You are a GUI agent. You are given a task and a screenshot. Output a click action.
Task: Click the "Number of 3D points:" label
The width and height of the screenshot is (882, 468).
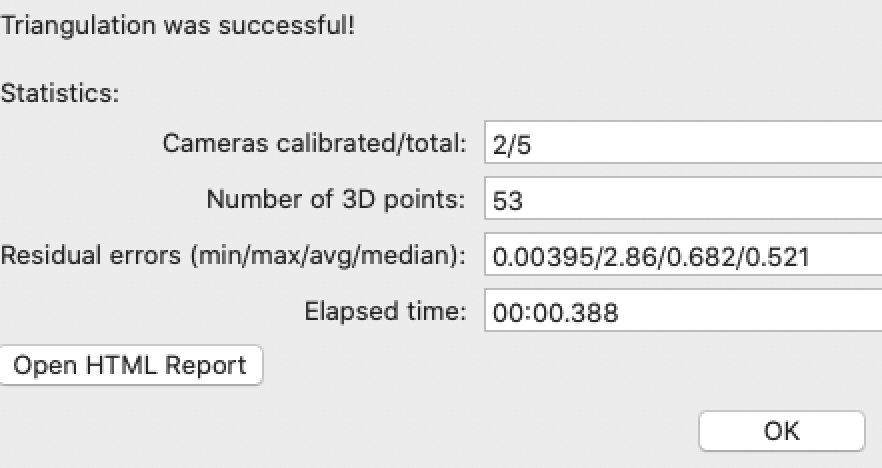tap(336, 200)
